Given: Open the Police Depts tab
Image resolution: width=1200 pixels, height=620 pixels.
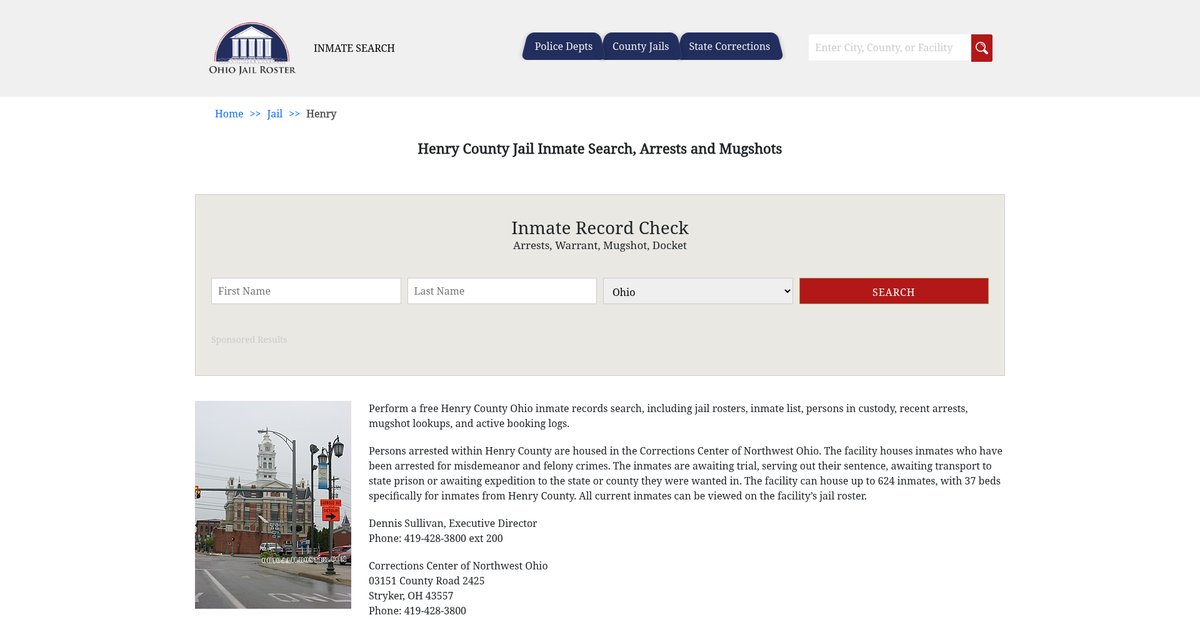Looking at the screenshot, I should coord(563,46).
